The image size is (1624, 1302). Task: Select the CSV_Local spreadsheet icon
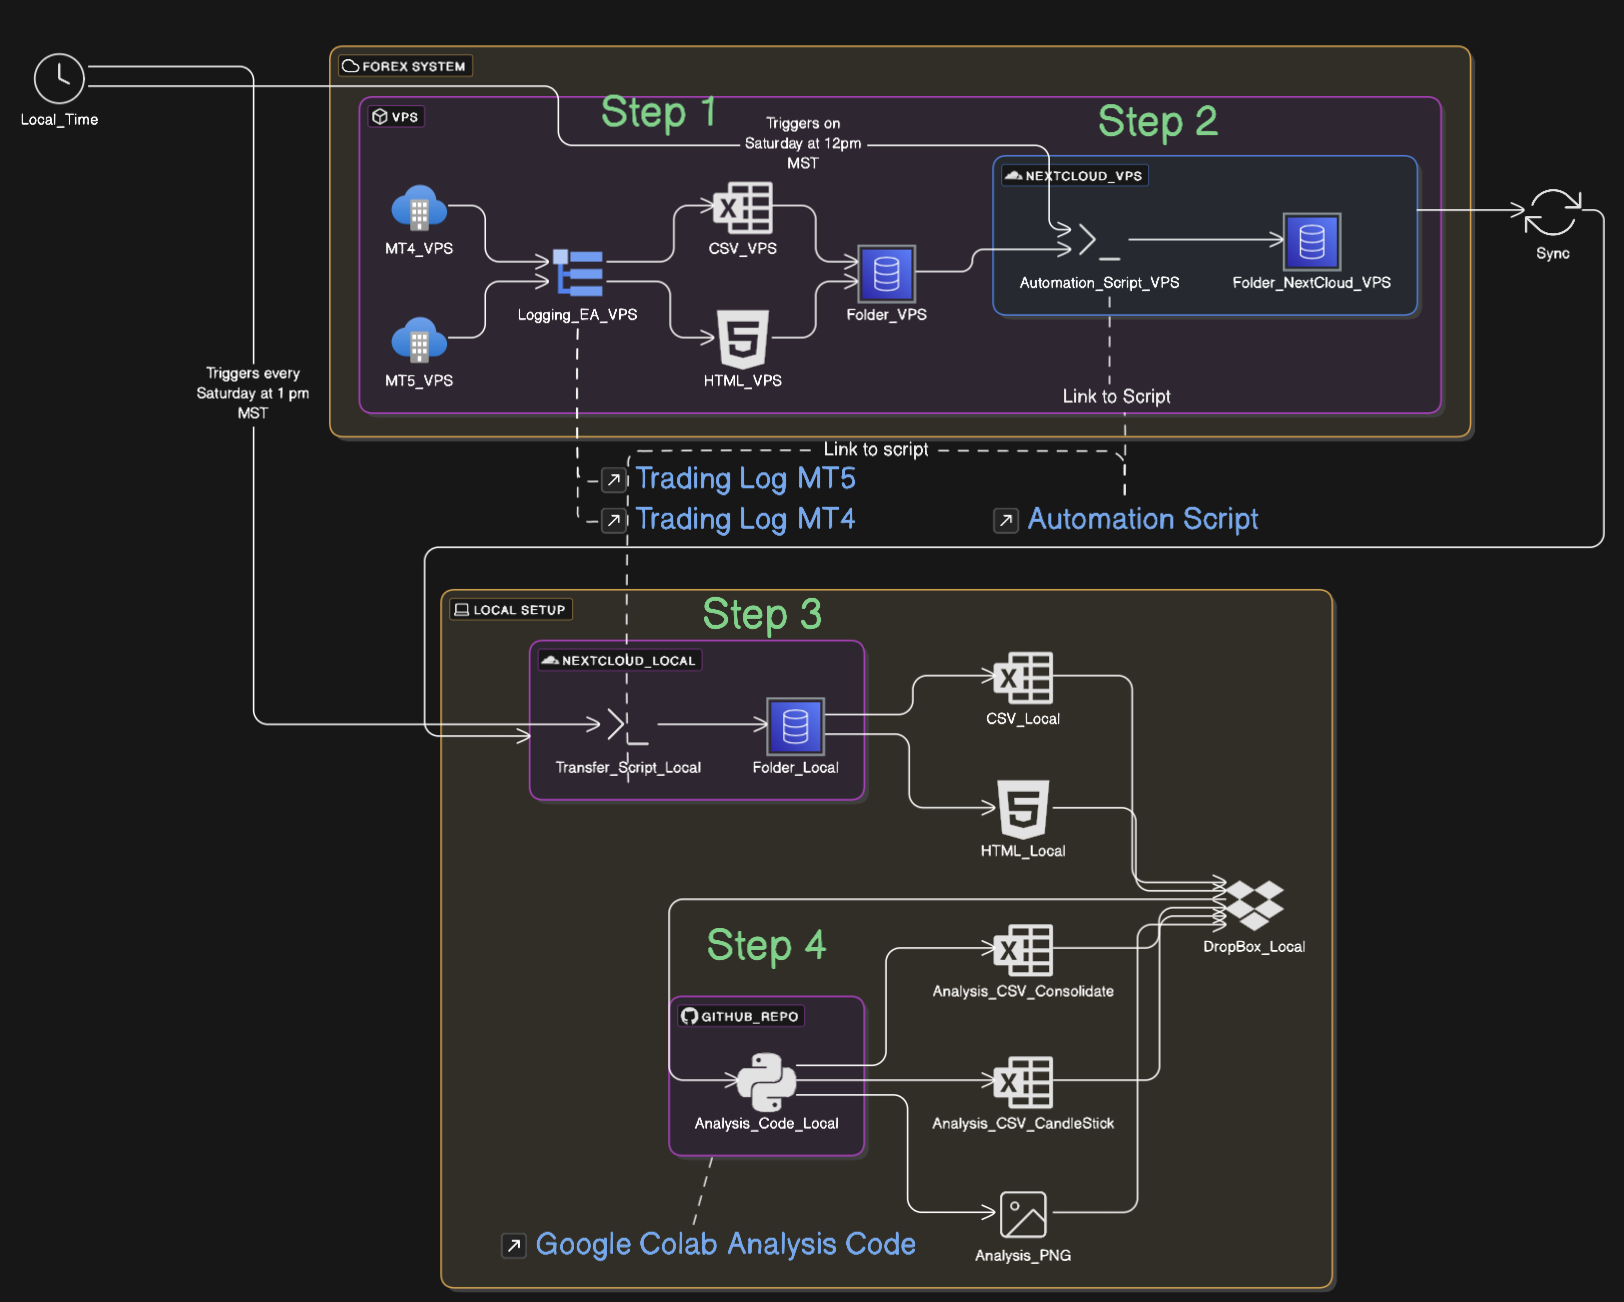[x=1023, y=678]
